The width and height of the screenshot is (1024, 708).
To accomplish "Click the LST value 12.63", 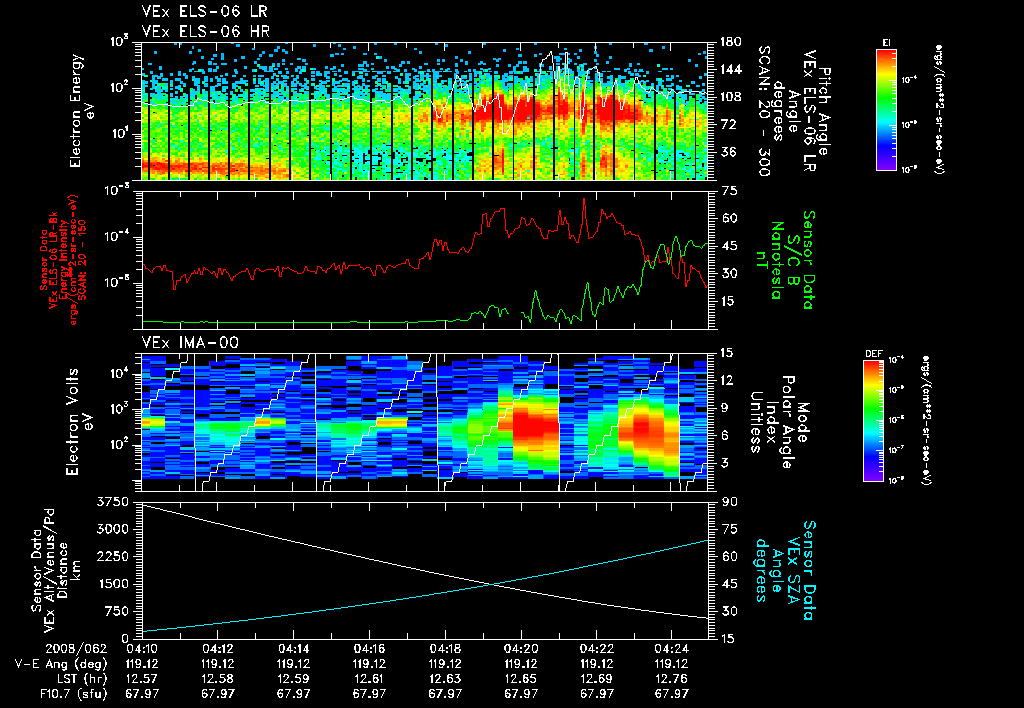I will pos(445,679).
